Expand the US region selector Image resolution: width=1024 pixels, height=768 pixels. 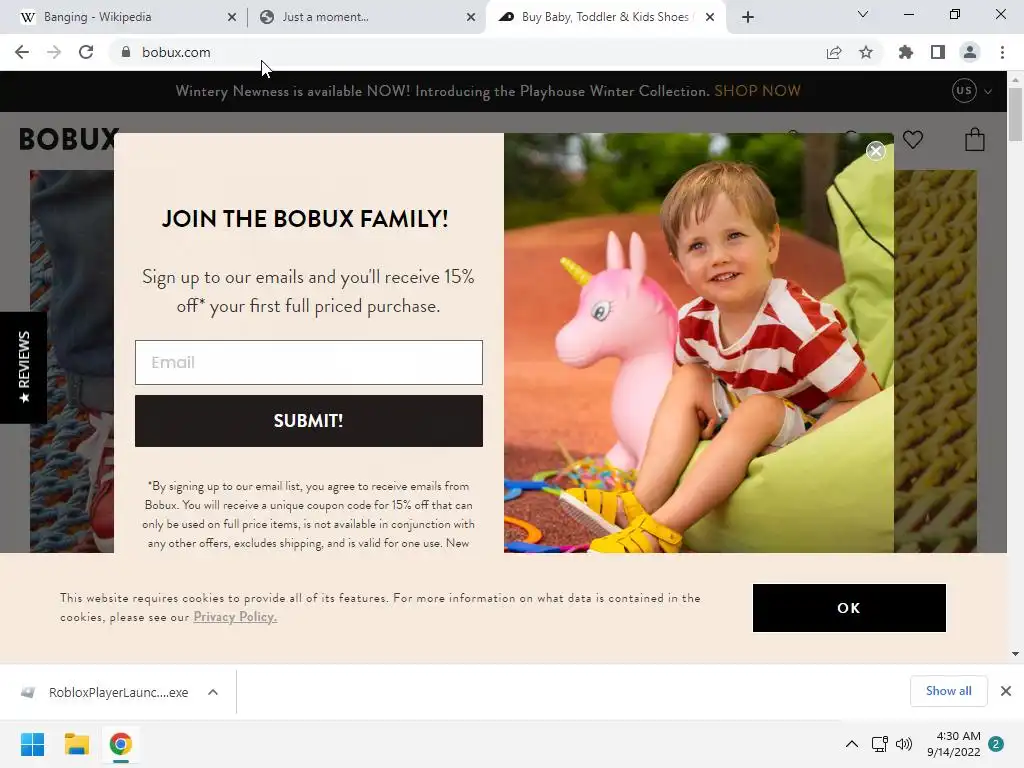click(972, 91)
